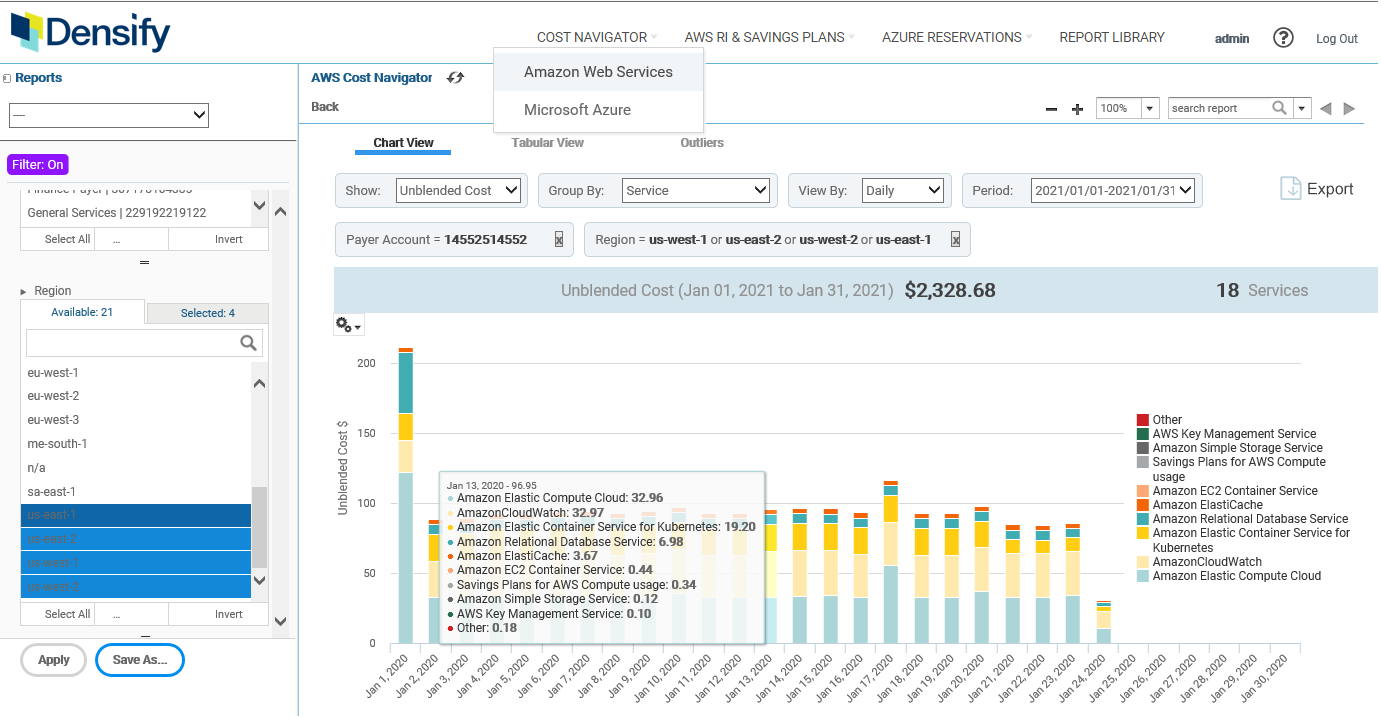Open the Group By Service dropdown
Image resolution: width=1381 pixels, height=717 pixels.
tap(695, 190)
